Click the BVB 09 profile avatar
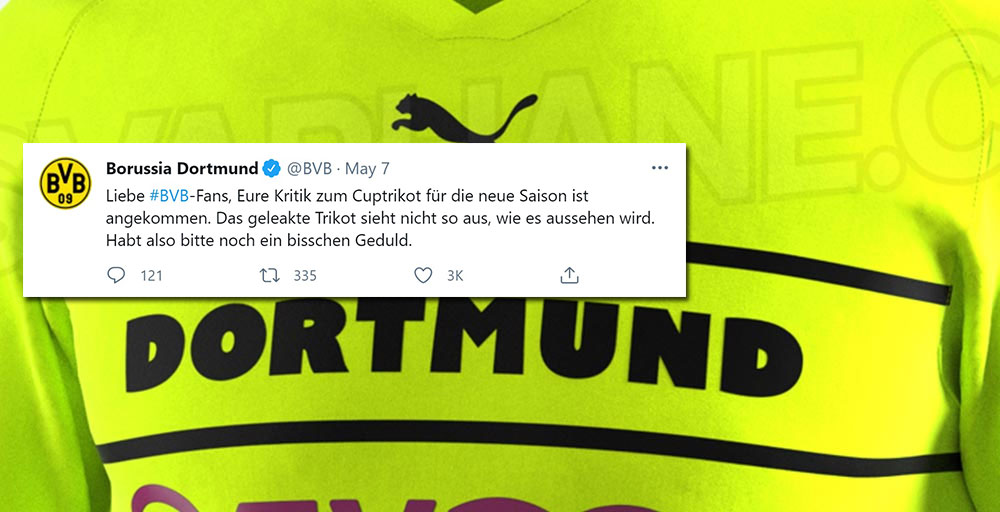Image resolution: width=1000 pixels, height=512 pixels. (x=66, y=184)
